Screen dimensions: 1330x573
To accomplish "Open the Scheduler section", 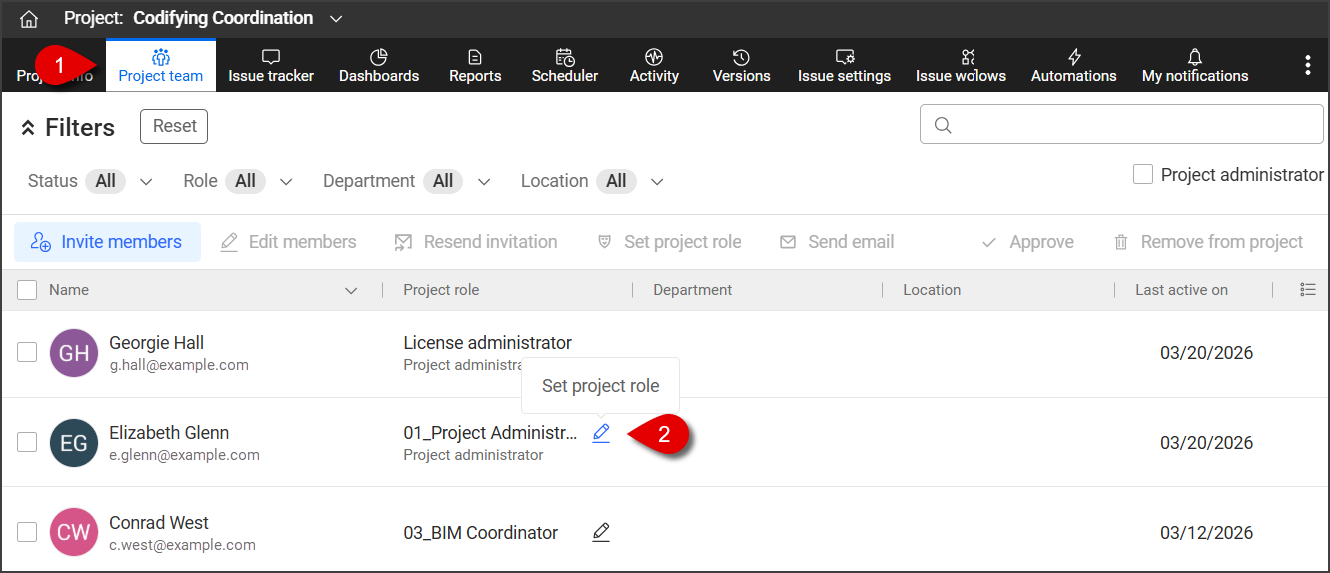I will click(x=565, y=66).
